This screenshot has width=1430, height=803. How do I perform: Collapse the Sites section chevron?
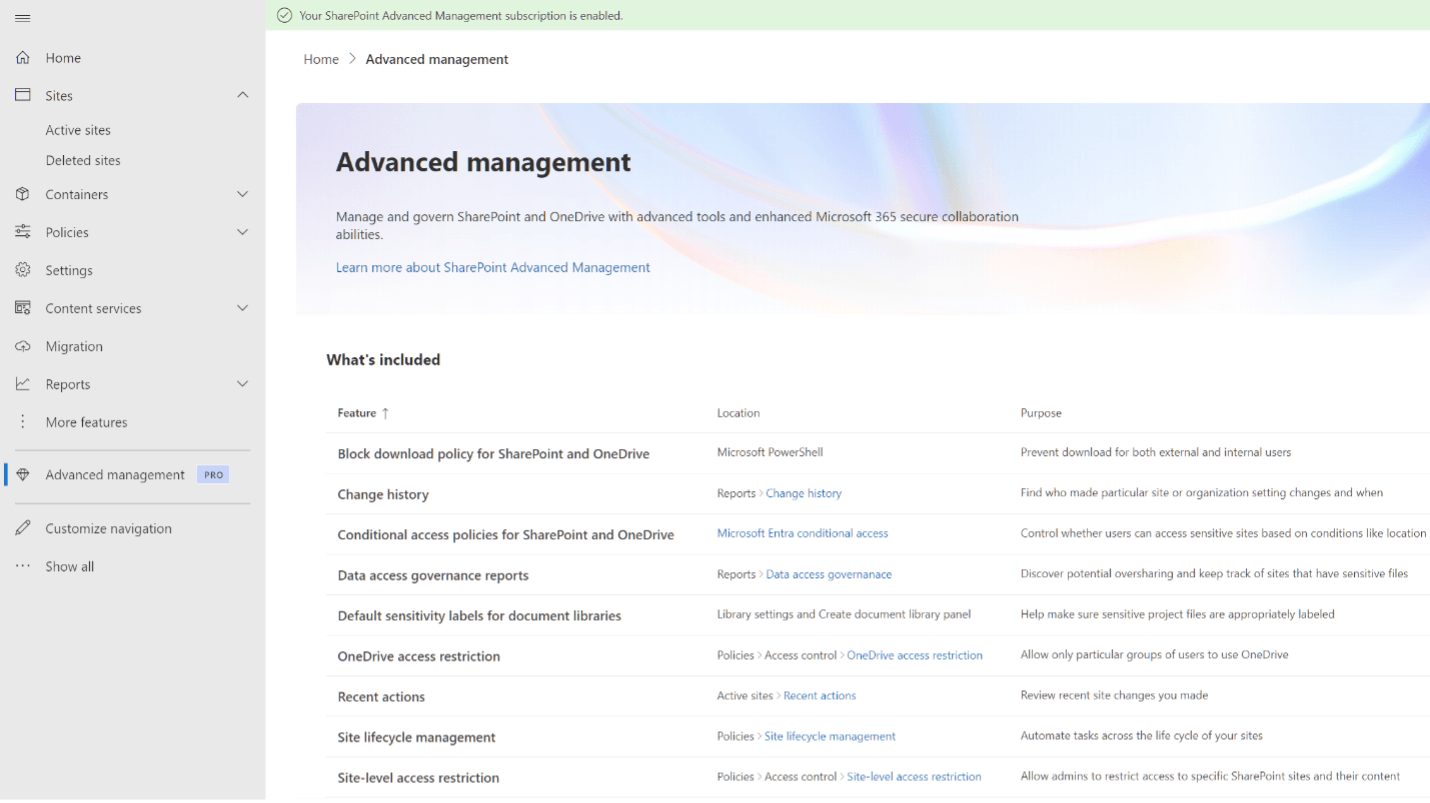tap(242, 94)
